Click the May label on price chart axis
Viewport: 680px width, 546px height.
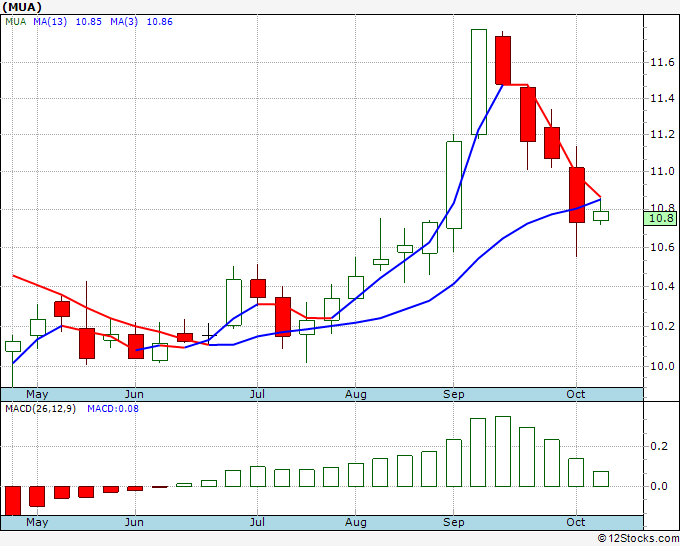[36, 395]
